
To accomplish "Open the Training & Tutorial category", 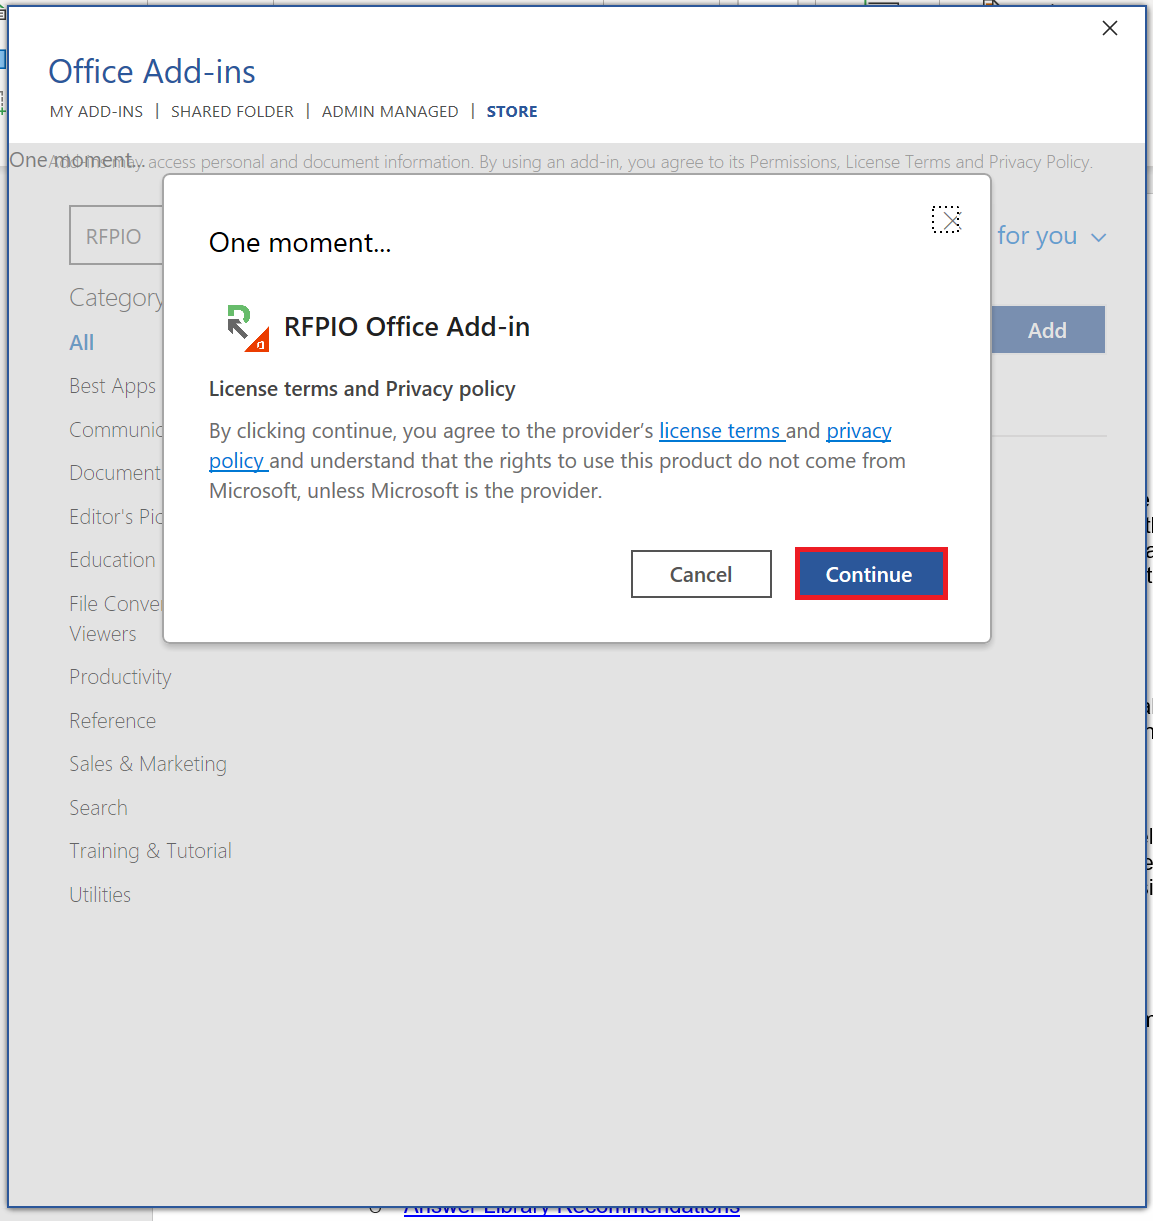I will (150, 851).
